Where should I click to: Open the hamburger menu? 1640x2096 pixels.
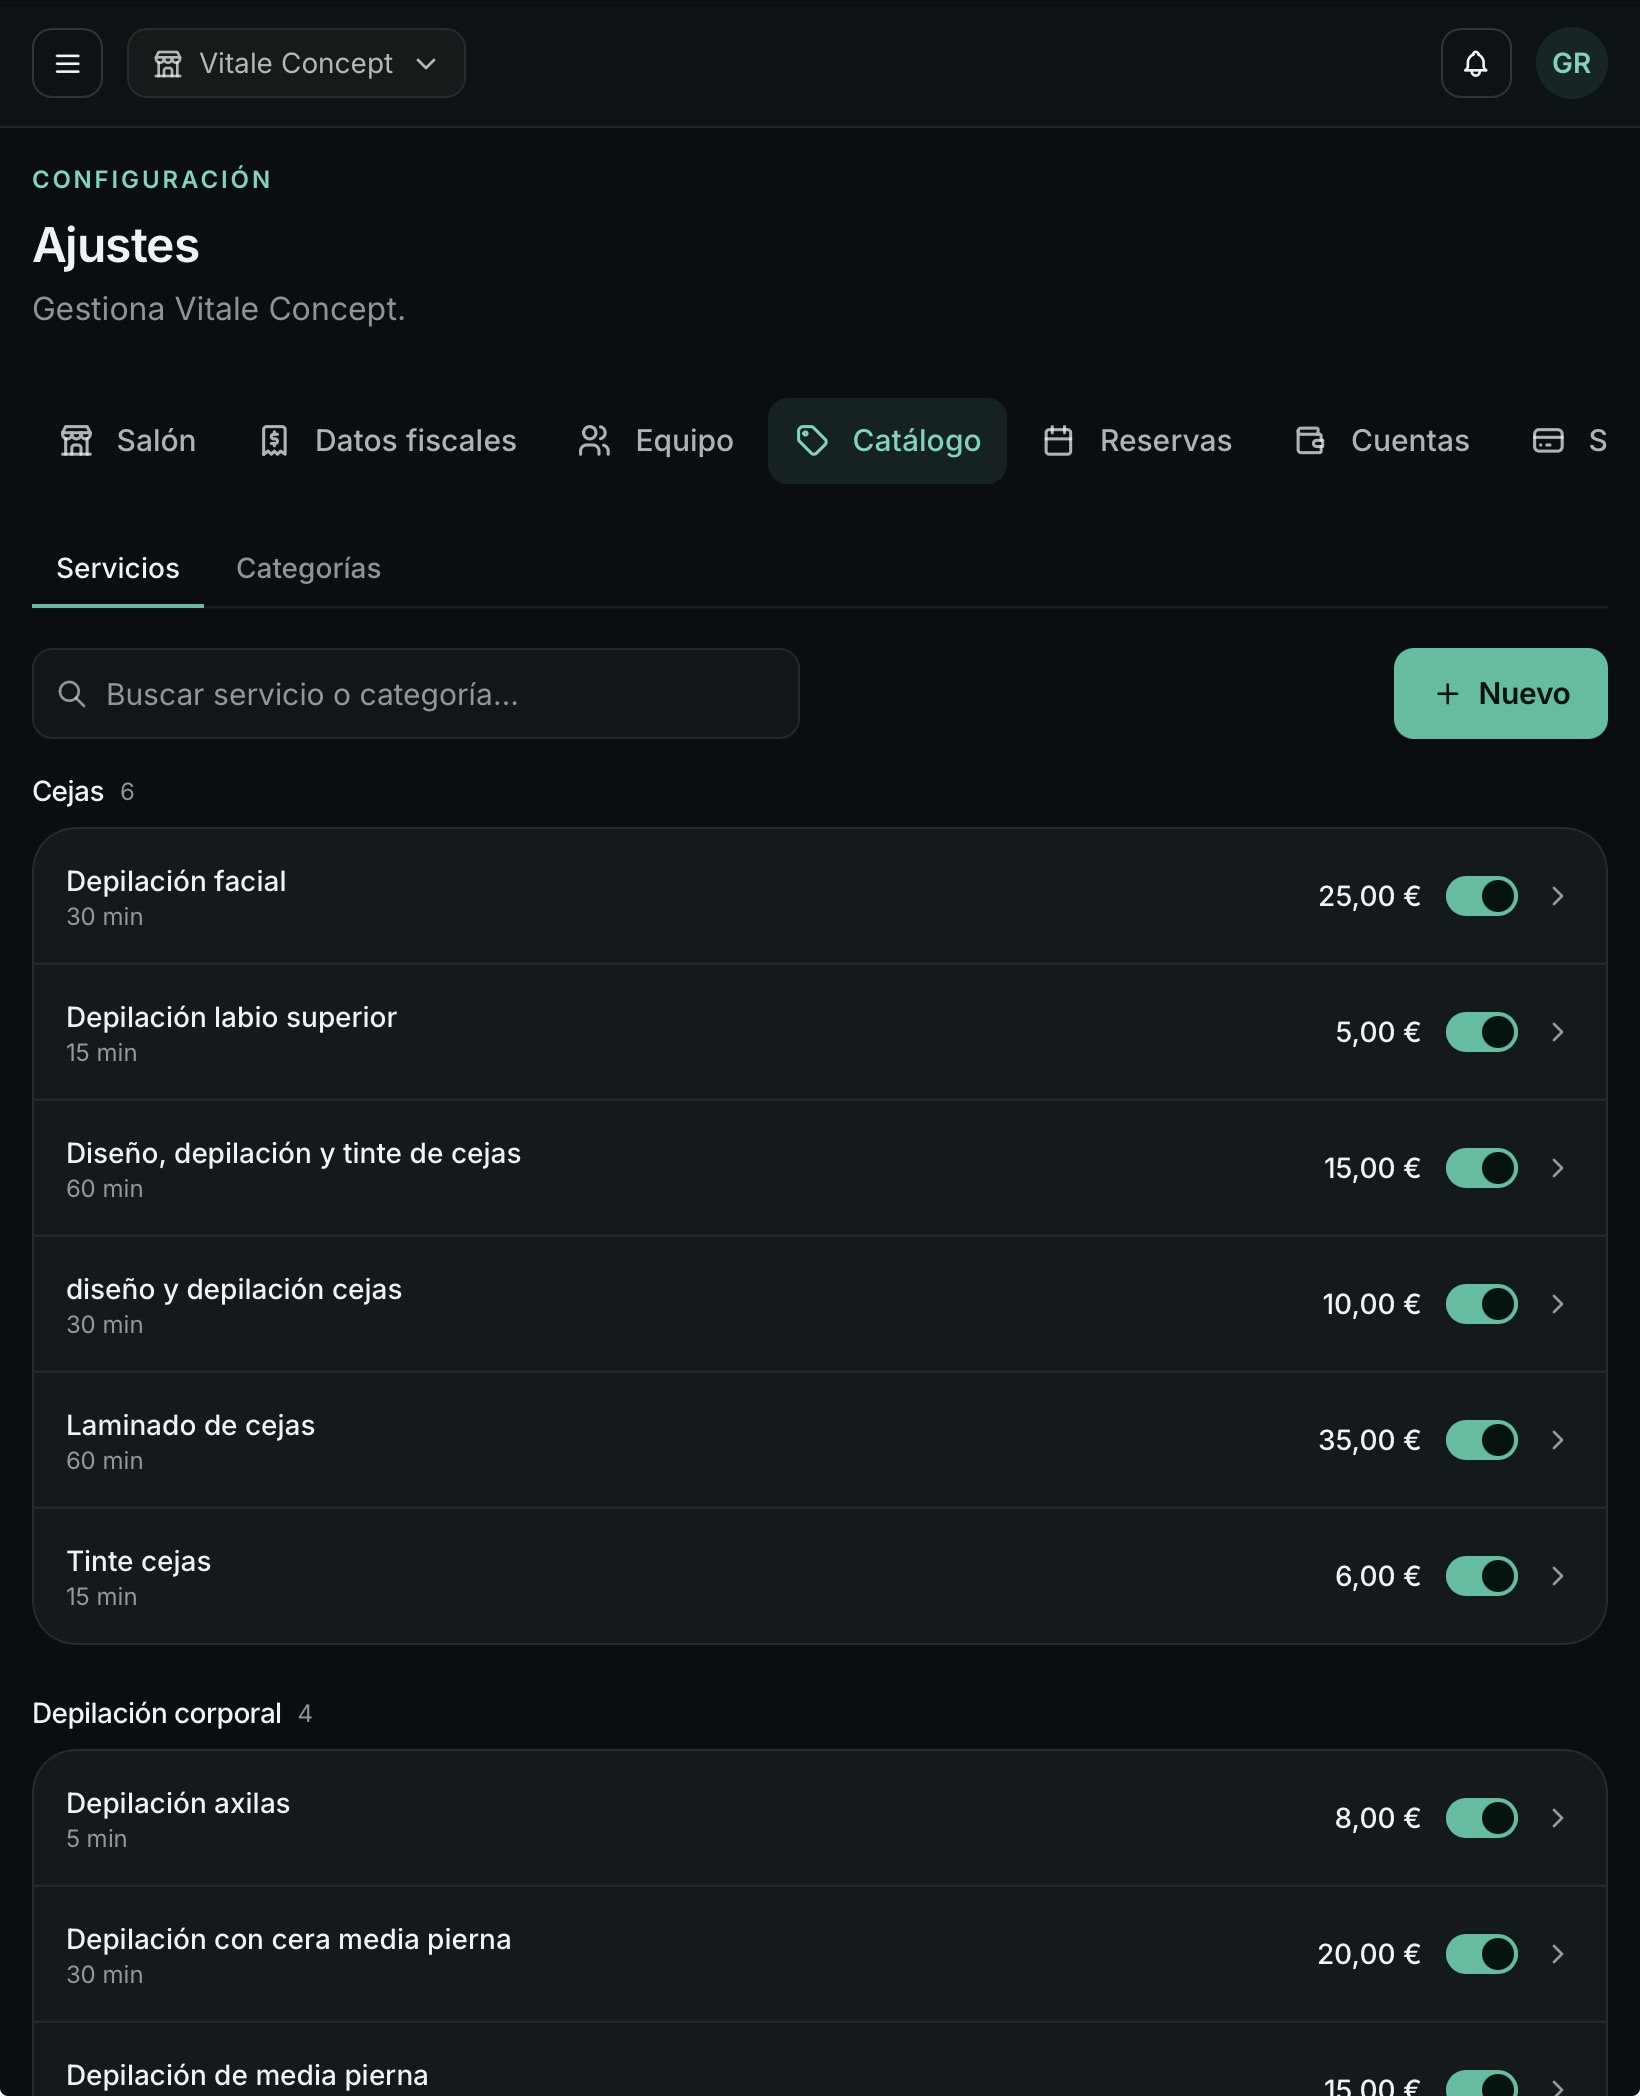67,63
